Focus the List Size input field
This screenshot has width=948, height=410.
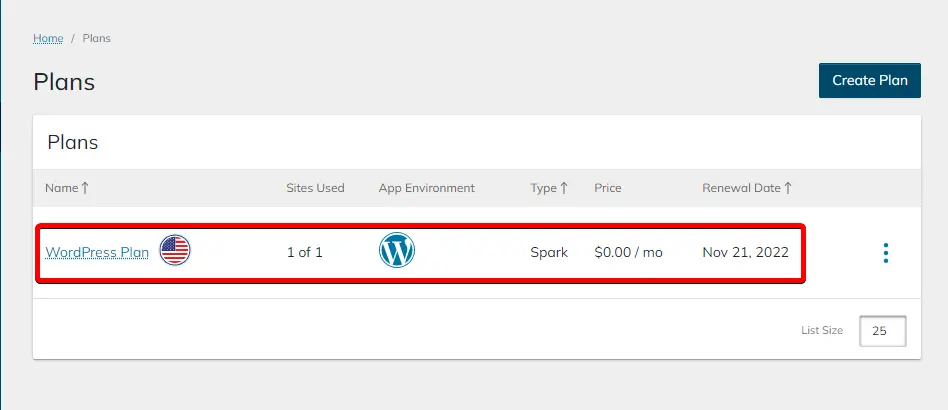pos(882,331)
